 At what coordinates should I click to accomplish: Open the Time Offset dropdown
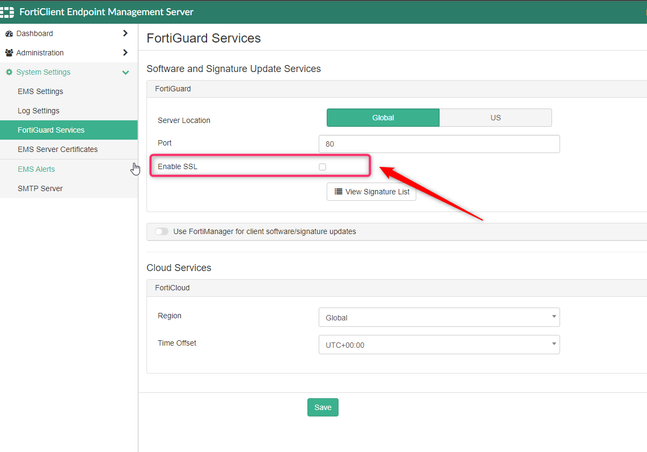coord(439,345)
